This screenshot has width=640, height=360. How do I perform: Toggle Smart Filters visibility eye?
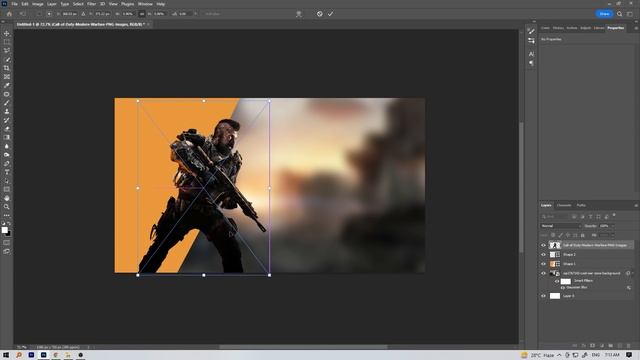[x=557, y=281]
